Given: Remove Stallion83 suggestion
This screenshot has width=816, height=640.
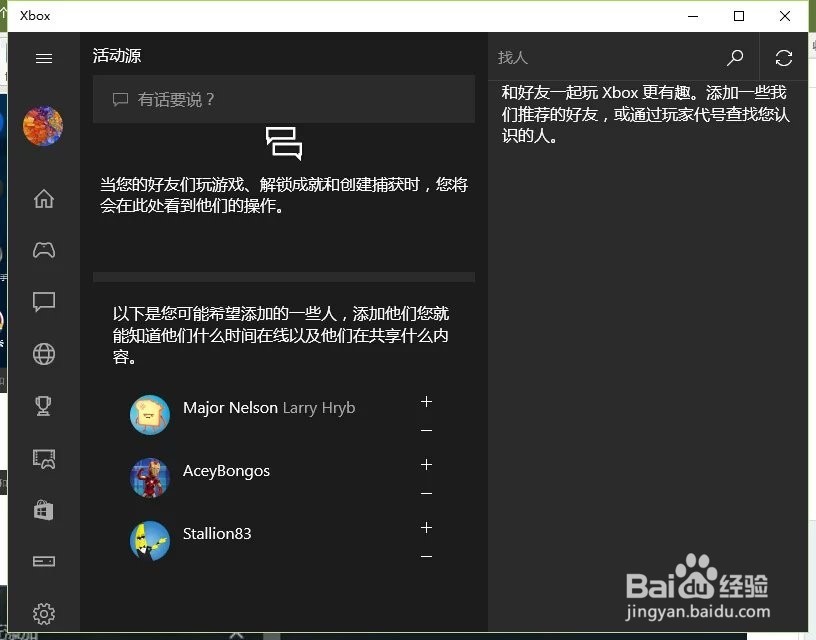Looking at the screenshot, I should tap(426, 556).
